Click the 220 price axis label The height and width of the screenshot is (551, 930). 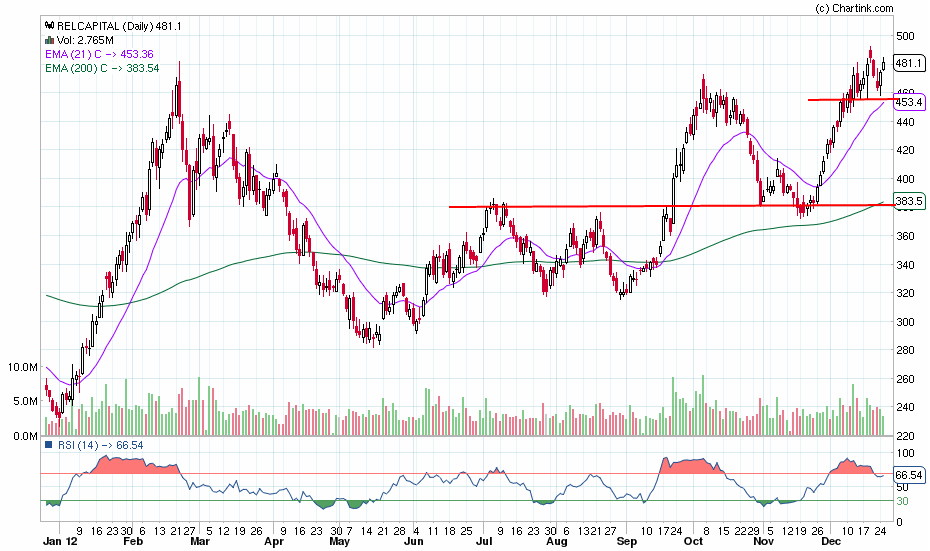905,436
